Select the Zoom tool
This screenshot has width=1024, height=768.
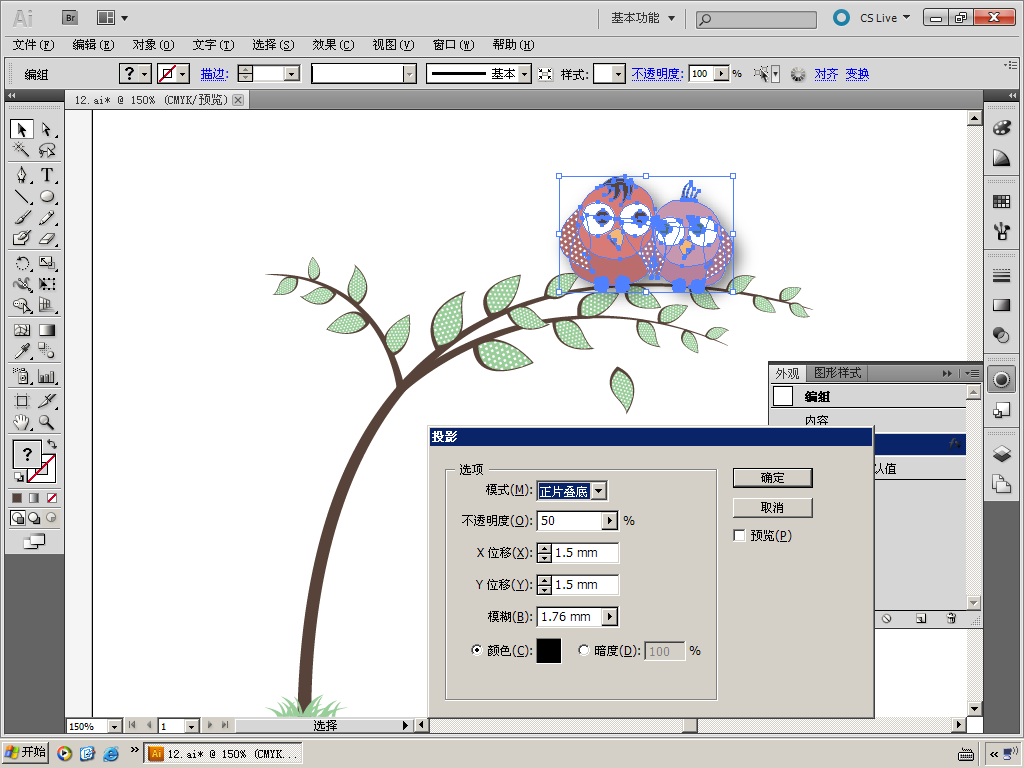click(46, 422)
